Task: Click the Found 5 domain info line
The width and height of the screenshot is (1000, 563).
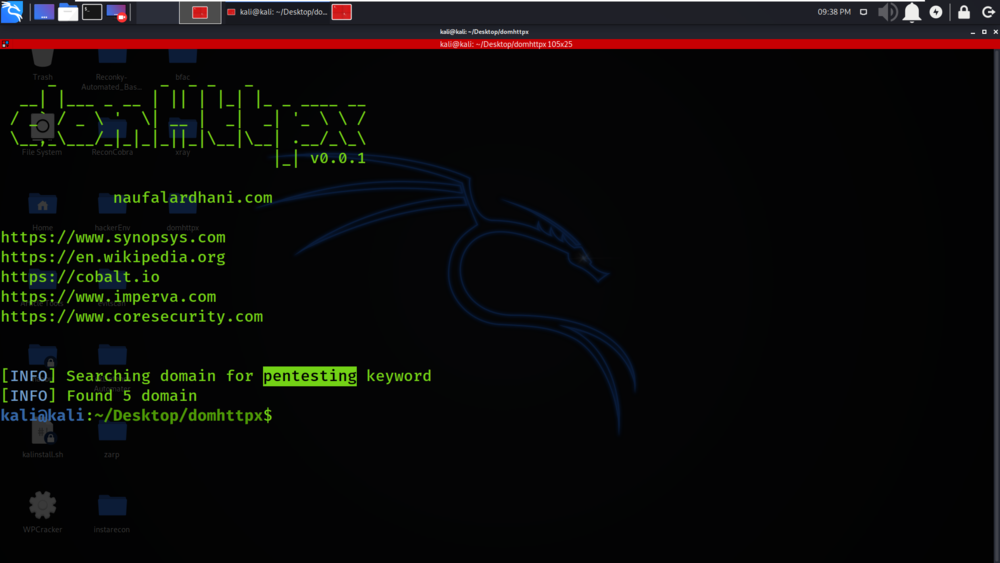Action: click(x=99, y=396)
